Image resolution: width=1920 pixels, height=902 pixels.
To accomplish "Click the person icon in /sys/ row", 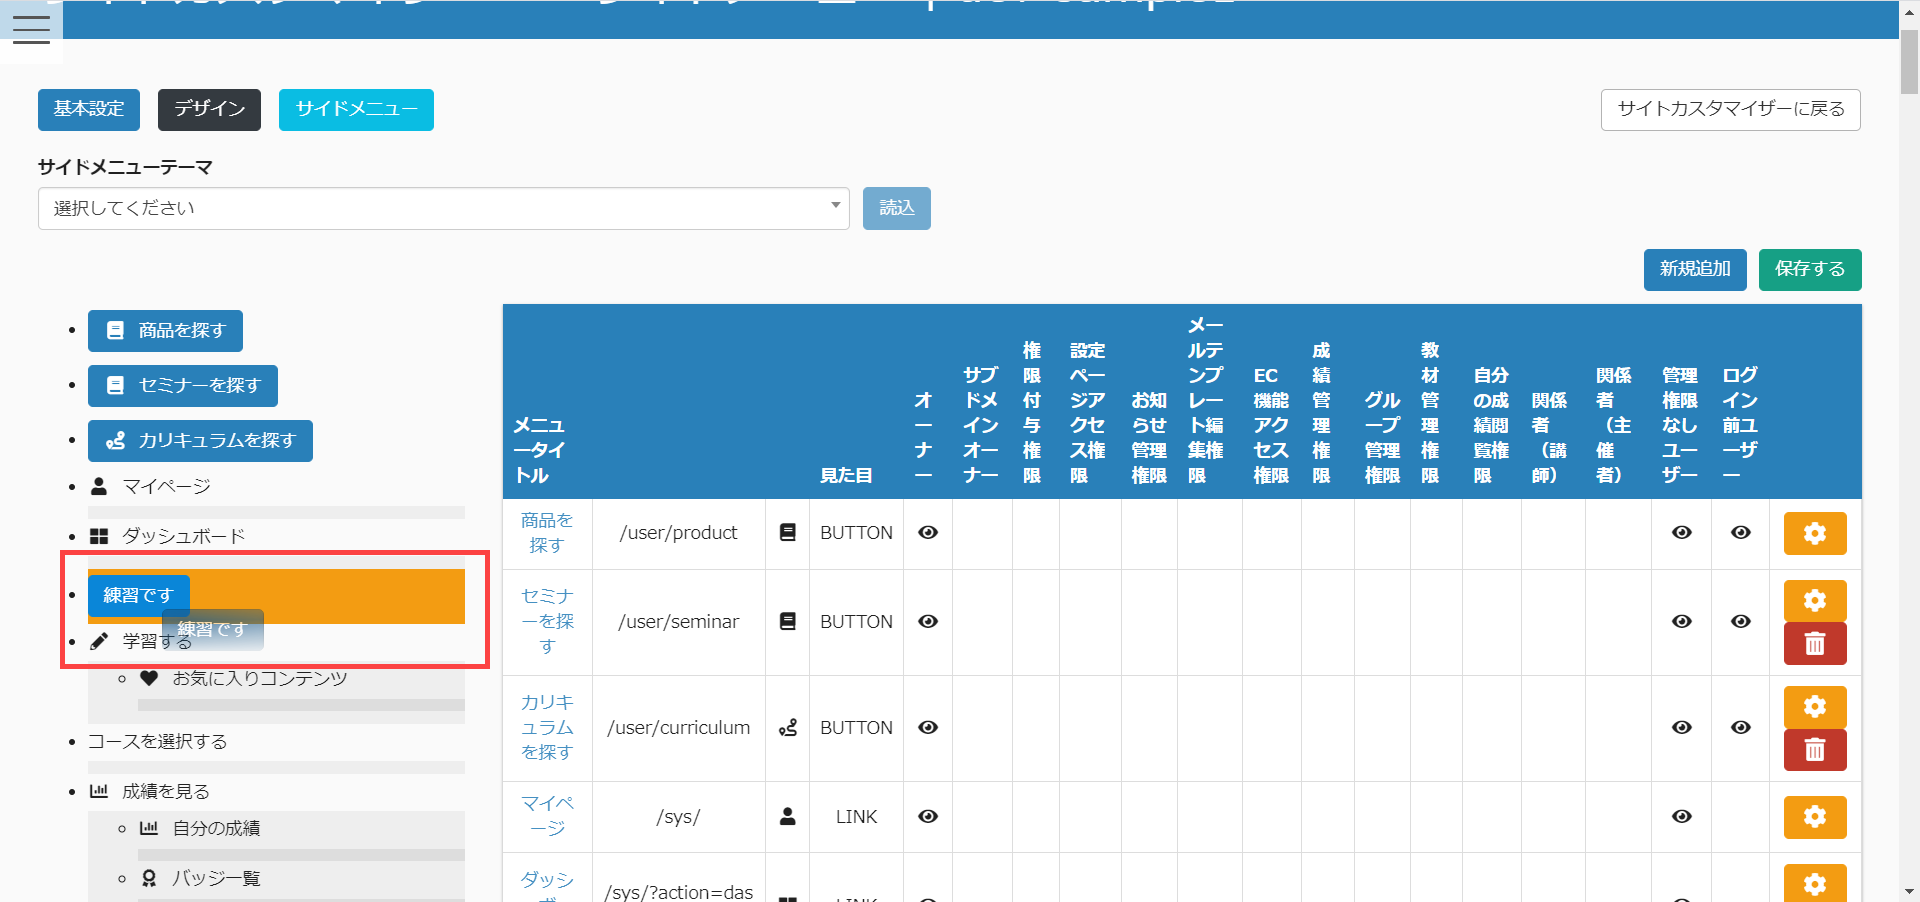I will click(788, 817).
